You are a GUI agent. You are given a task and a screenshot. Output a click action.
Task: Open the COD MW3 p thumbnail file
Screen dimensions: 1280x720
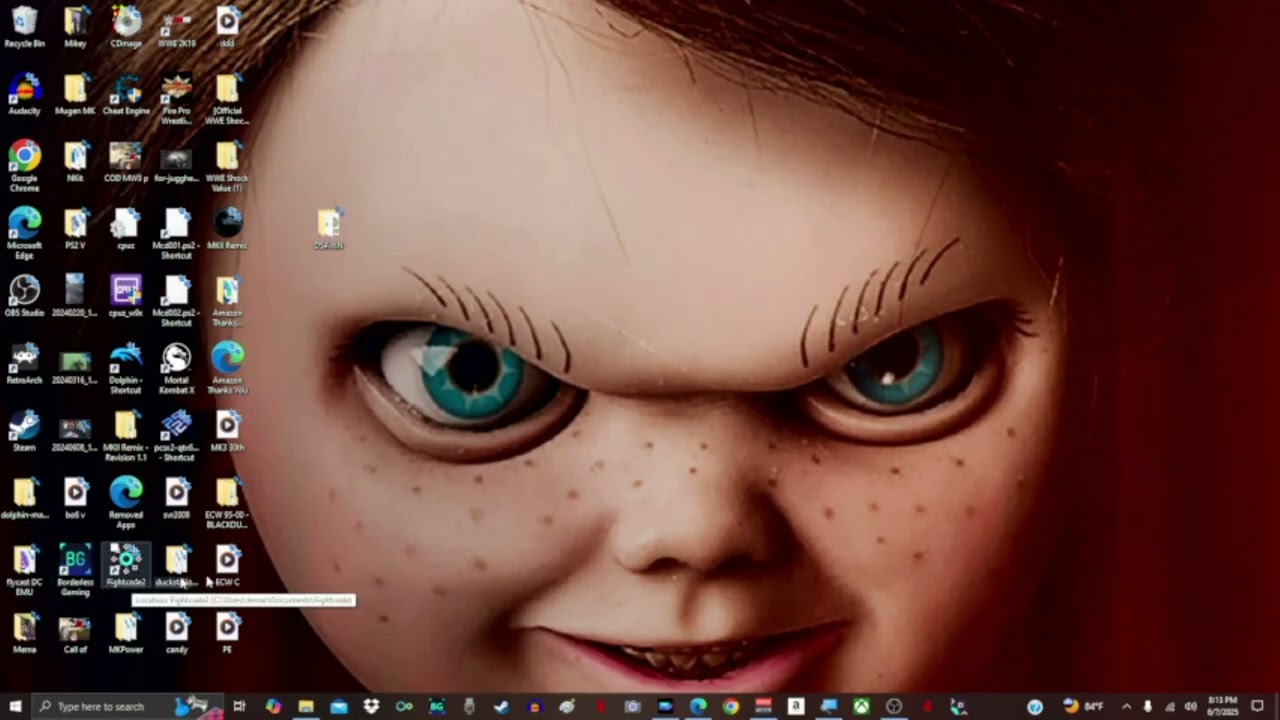click(126, 161)
